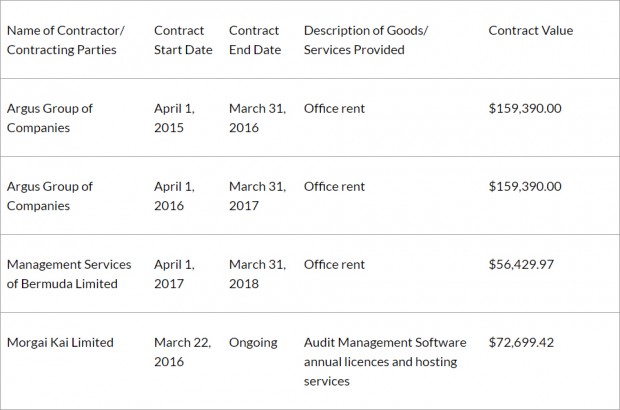620x410 pixels.
Task: Click Argus Group of Companies in the 2016 row
Action: 50,196
